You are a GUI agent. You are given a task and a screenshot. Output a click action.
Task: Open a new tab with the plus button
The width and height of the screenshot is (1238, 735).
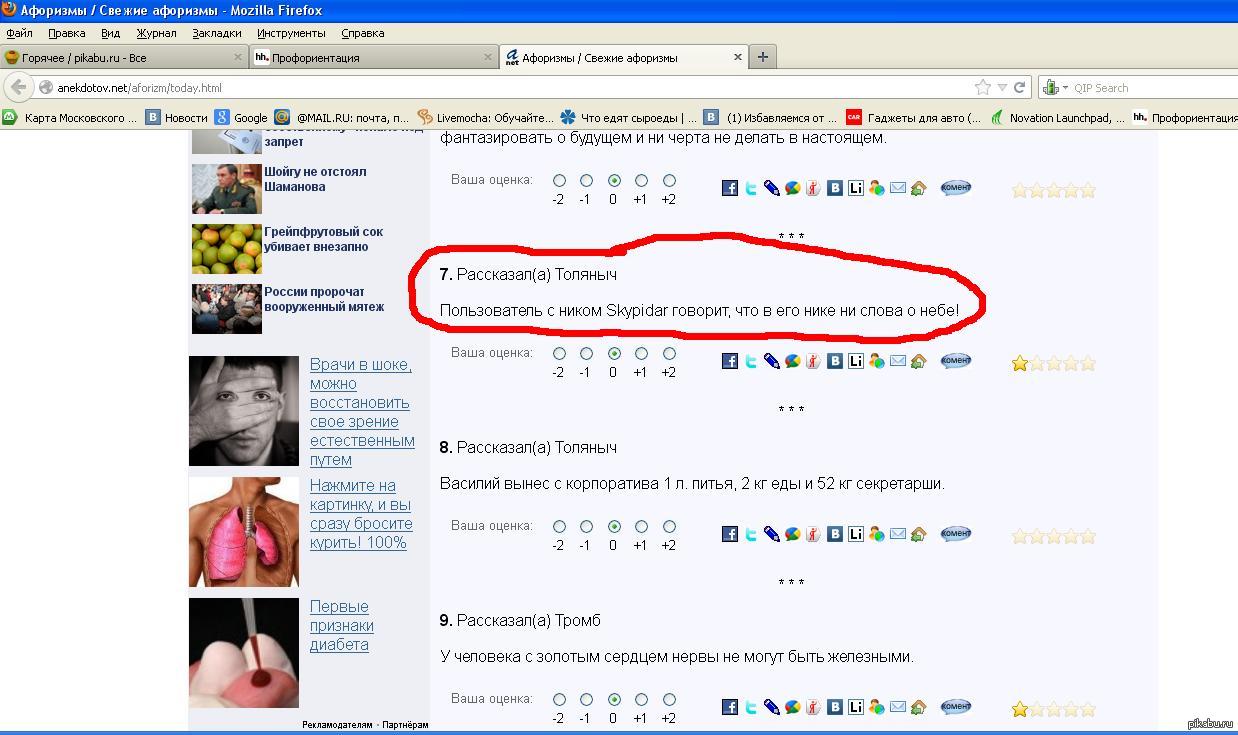click(762, 57)
